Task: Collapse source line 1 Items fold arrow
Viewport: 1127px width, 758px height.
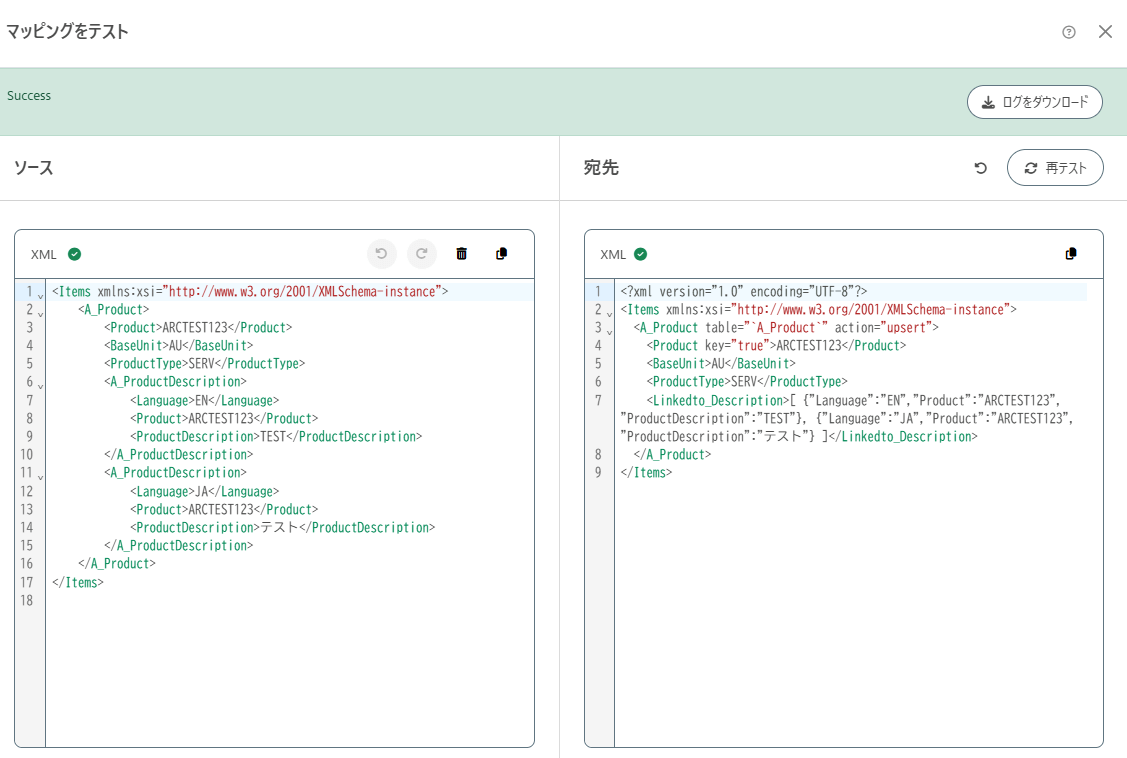Action: click(40, 295)
